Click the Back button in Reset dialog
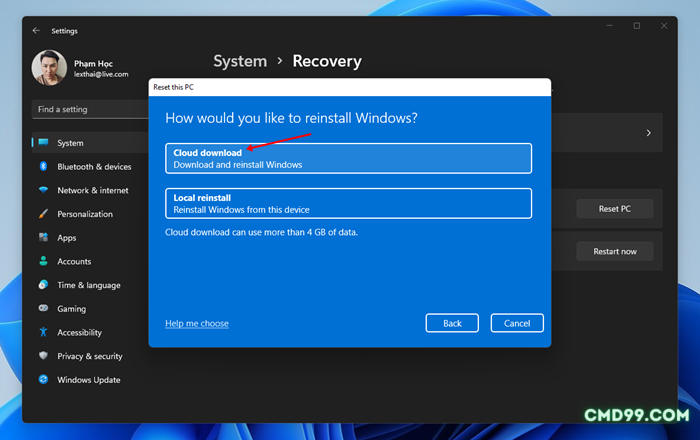The width and height of the screenshot is (700, 440). click(x=452, y=323)
